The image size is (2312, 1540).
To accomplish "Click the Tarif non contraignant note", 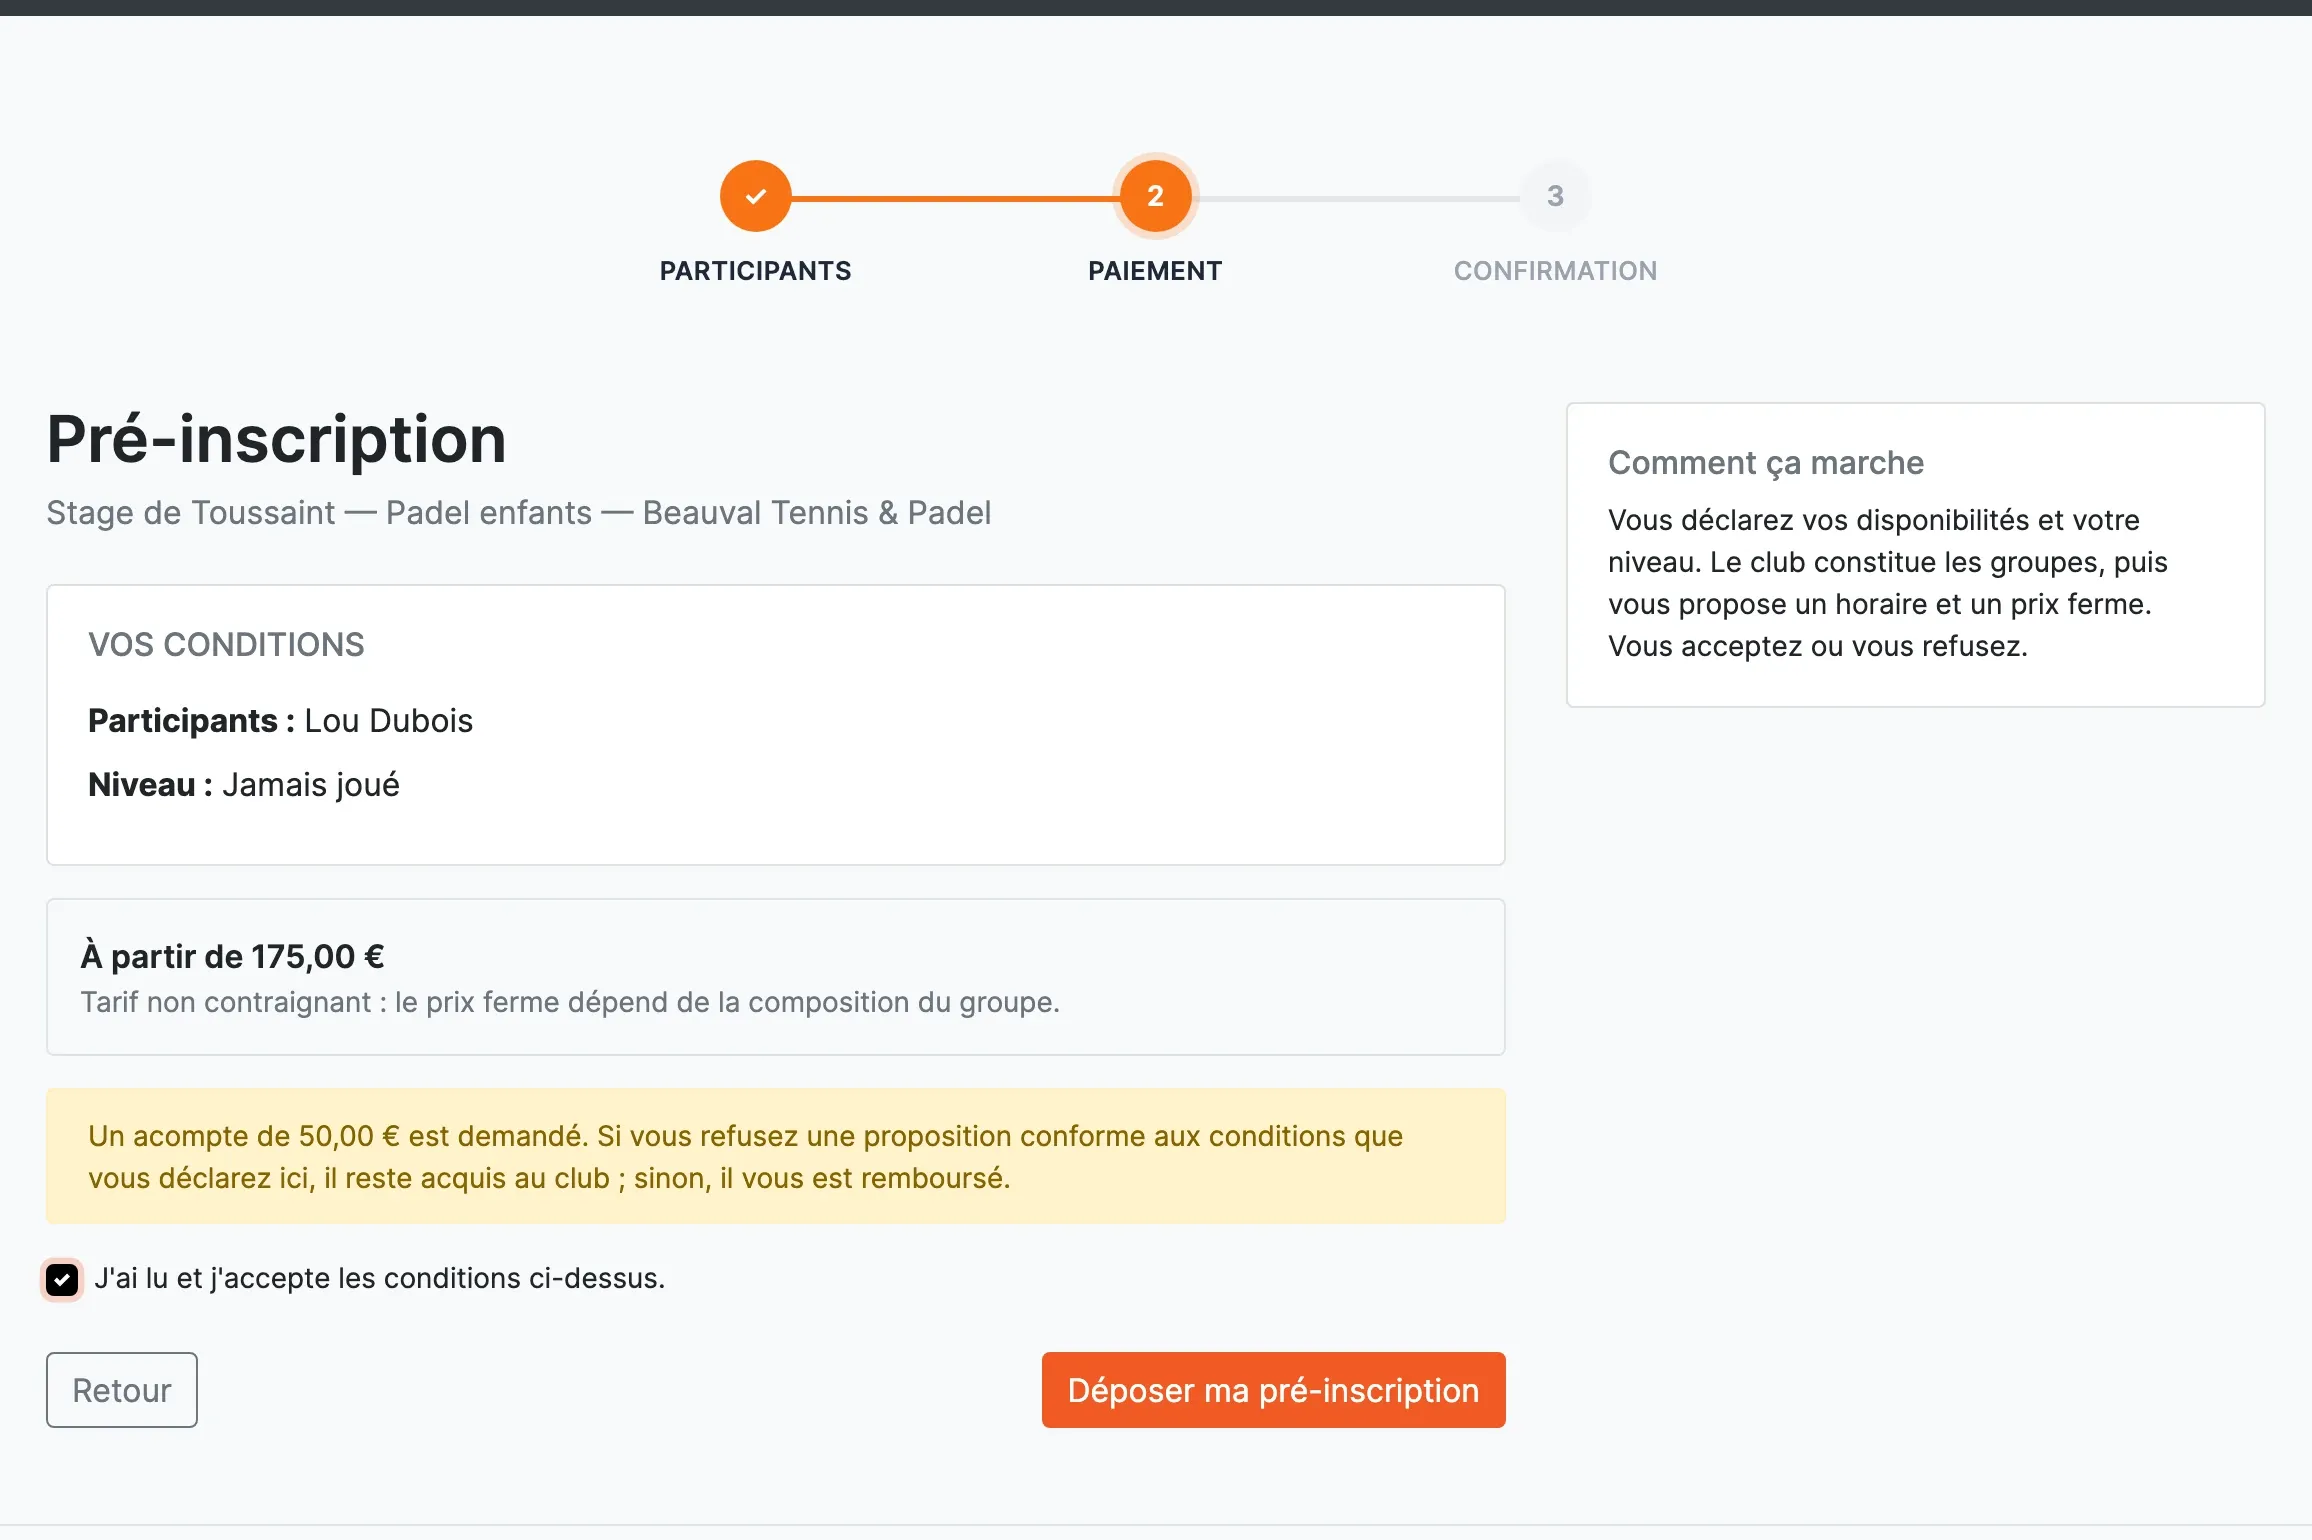I will point(570,1002).
